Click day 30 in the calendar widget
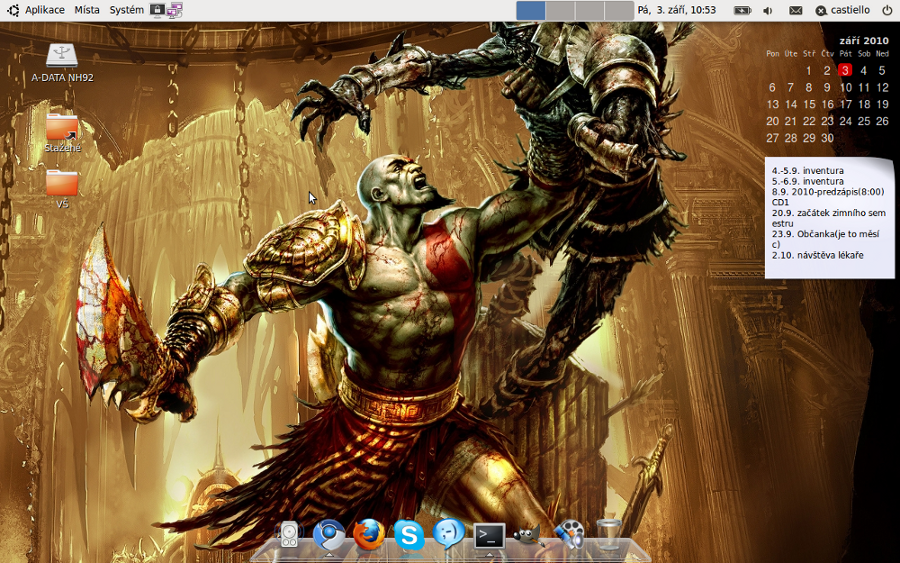 [x=827, y=138]
